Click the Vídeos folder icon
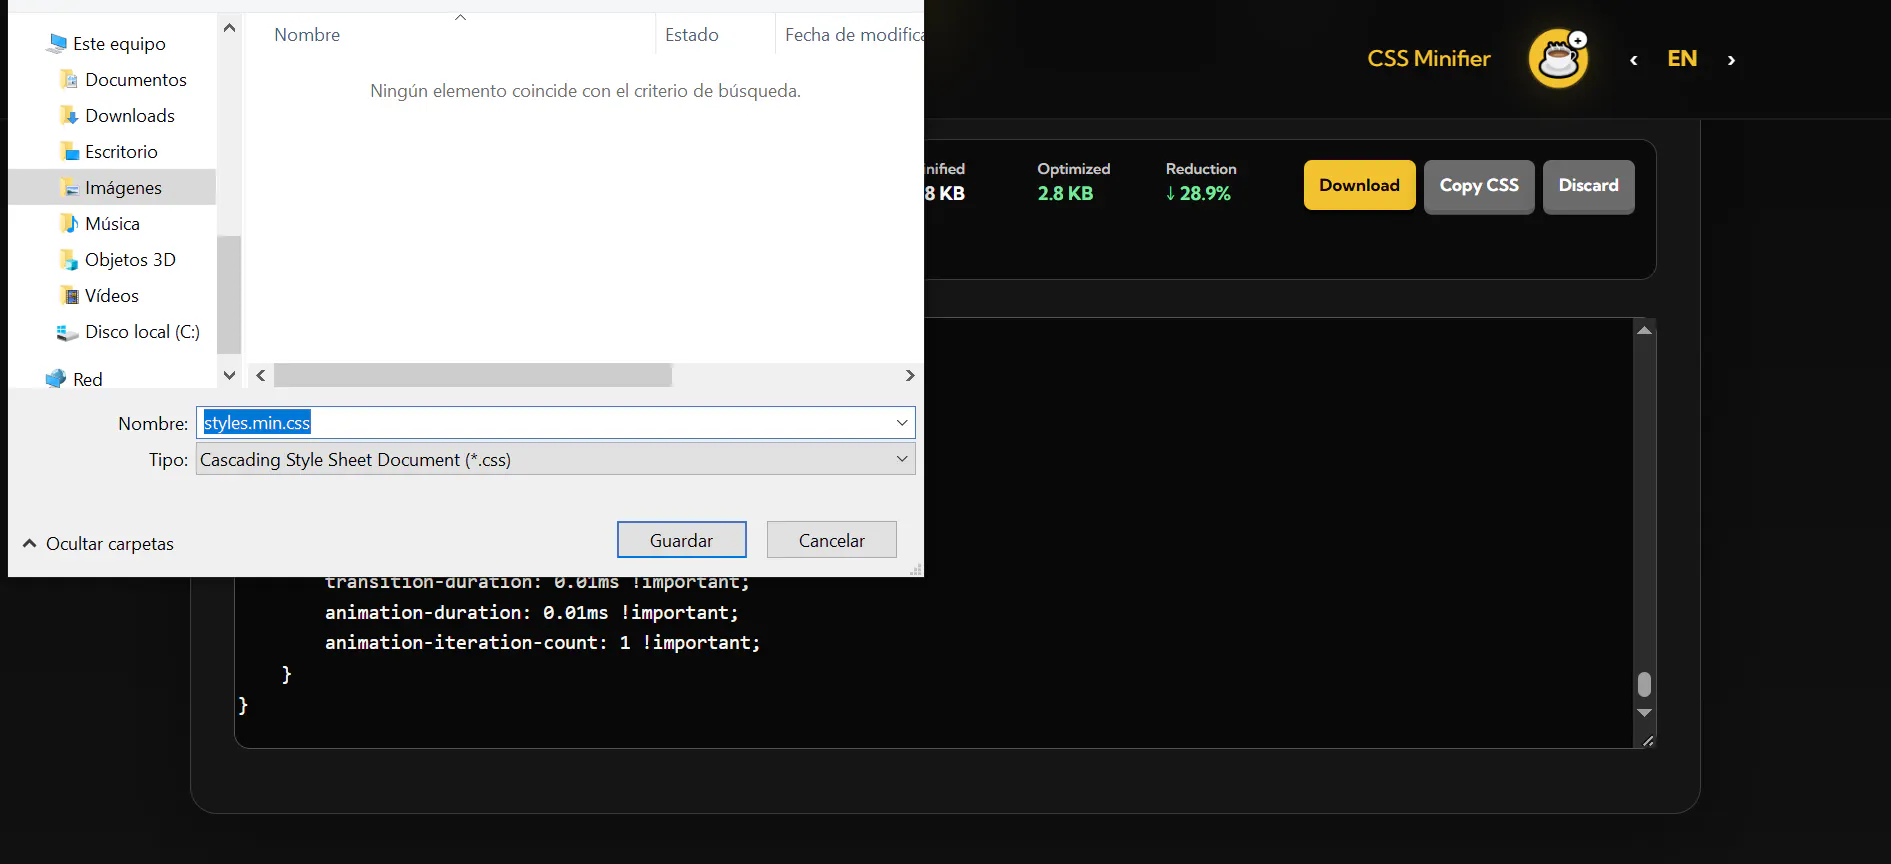The width and height of the screenshot is (1891, 864). 69,295
